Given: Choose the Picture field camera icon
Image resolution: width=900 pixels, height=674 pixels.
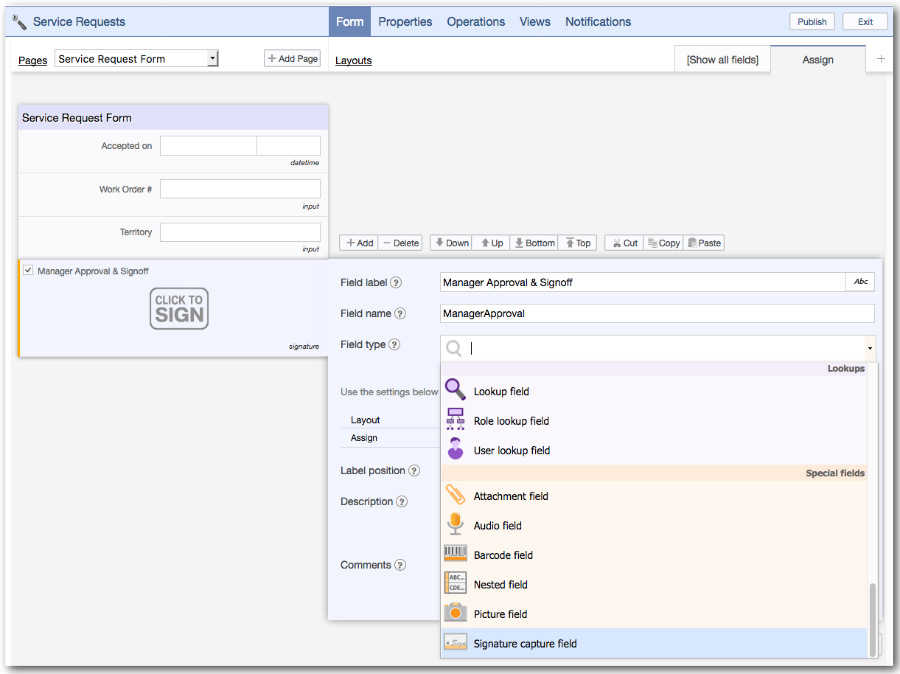Looking at the screenshot, I should coord(455,613).
